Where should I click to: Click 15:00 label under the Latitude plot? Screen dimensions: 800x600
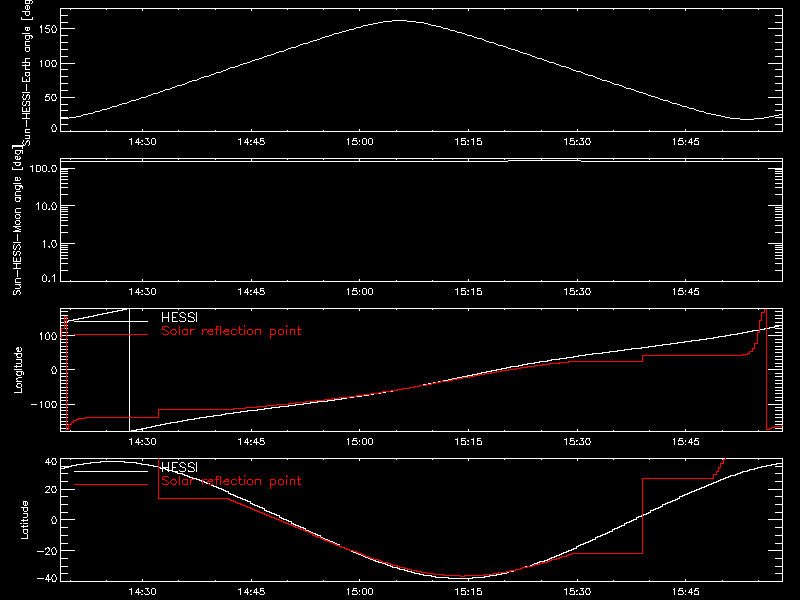point(360,592)
